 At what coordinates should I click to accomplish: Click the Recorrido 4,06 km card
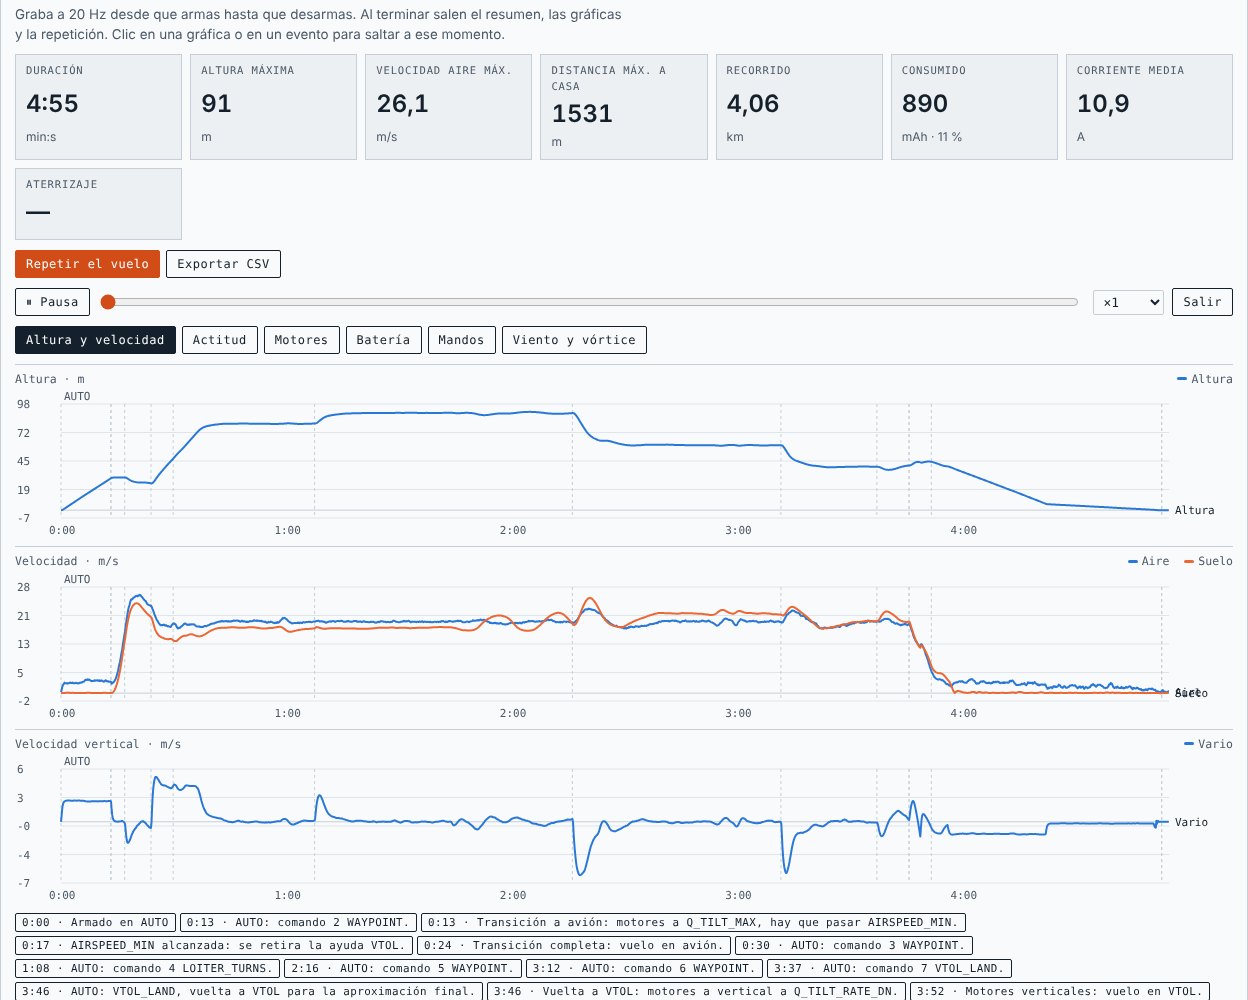(x=799, y=107)
